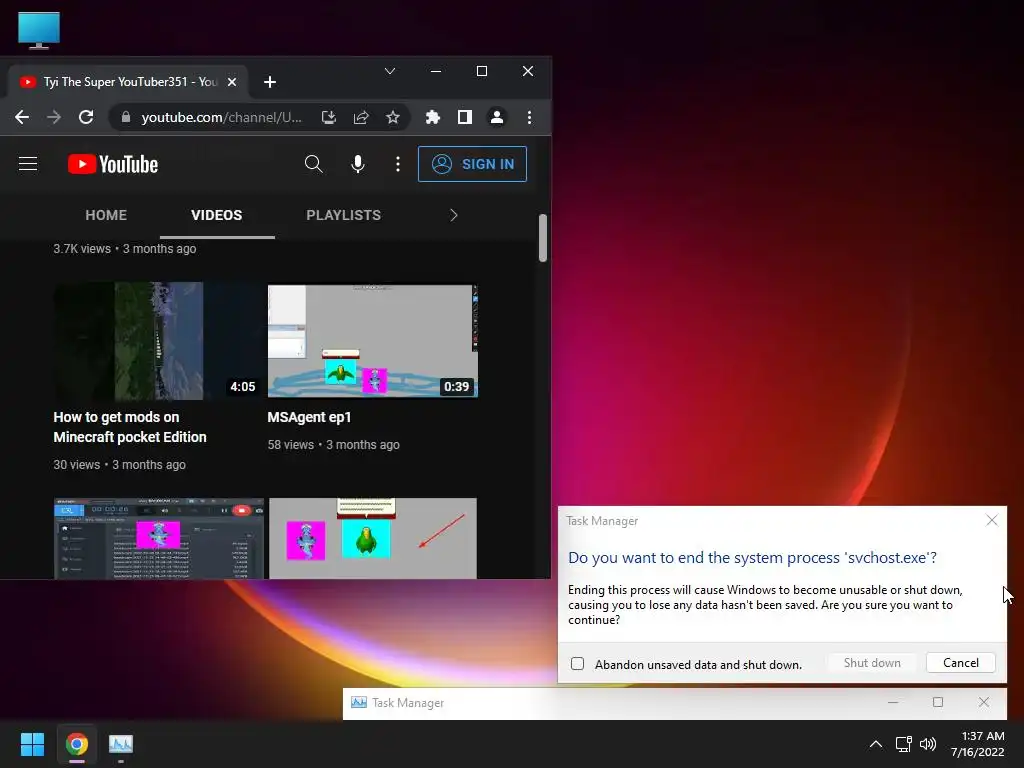Reload the YouTube page
1024x768 pixels.
(86, 117)
